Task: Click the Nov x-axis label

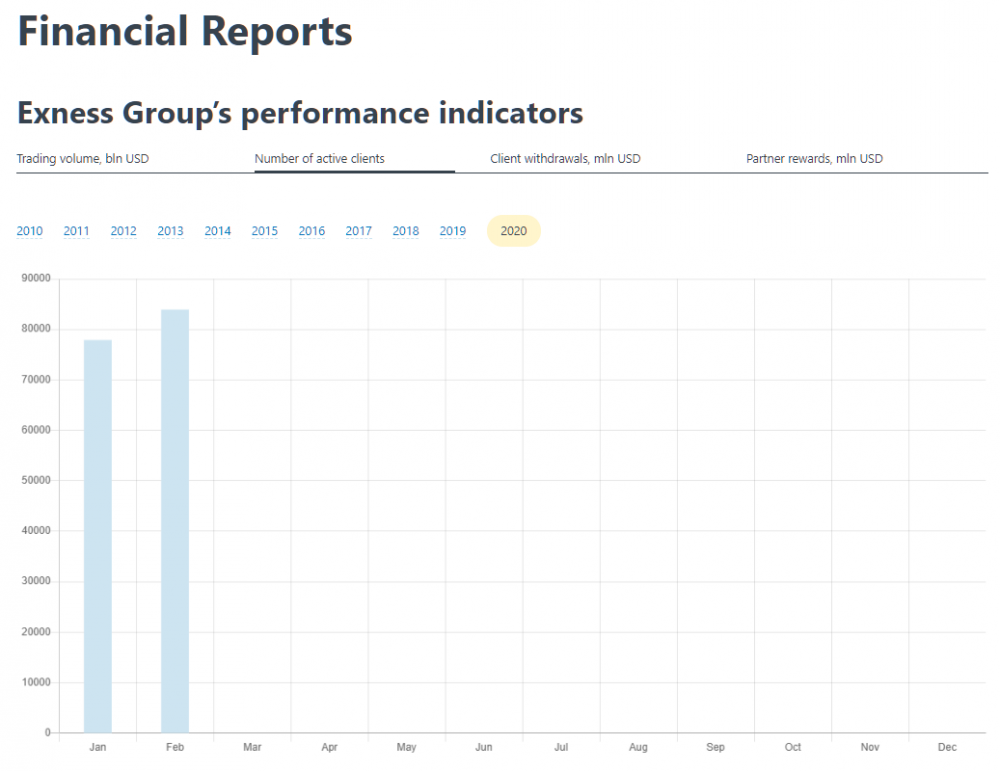Action: [870, 747]
